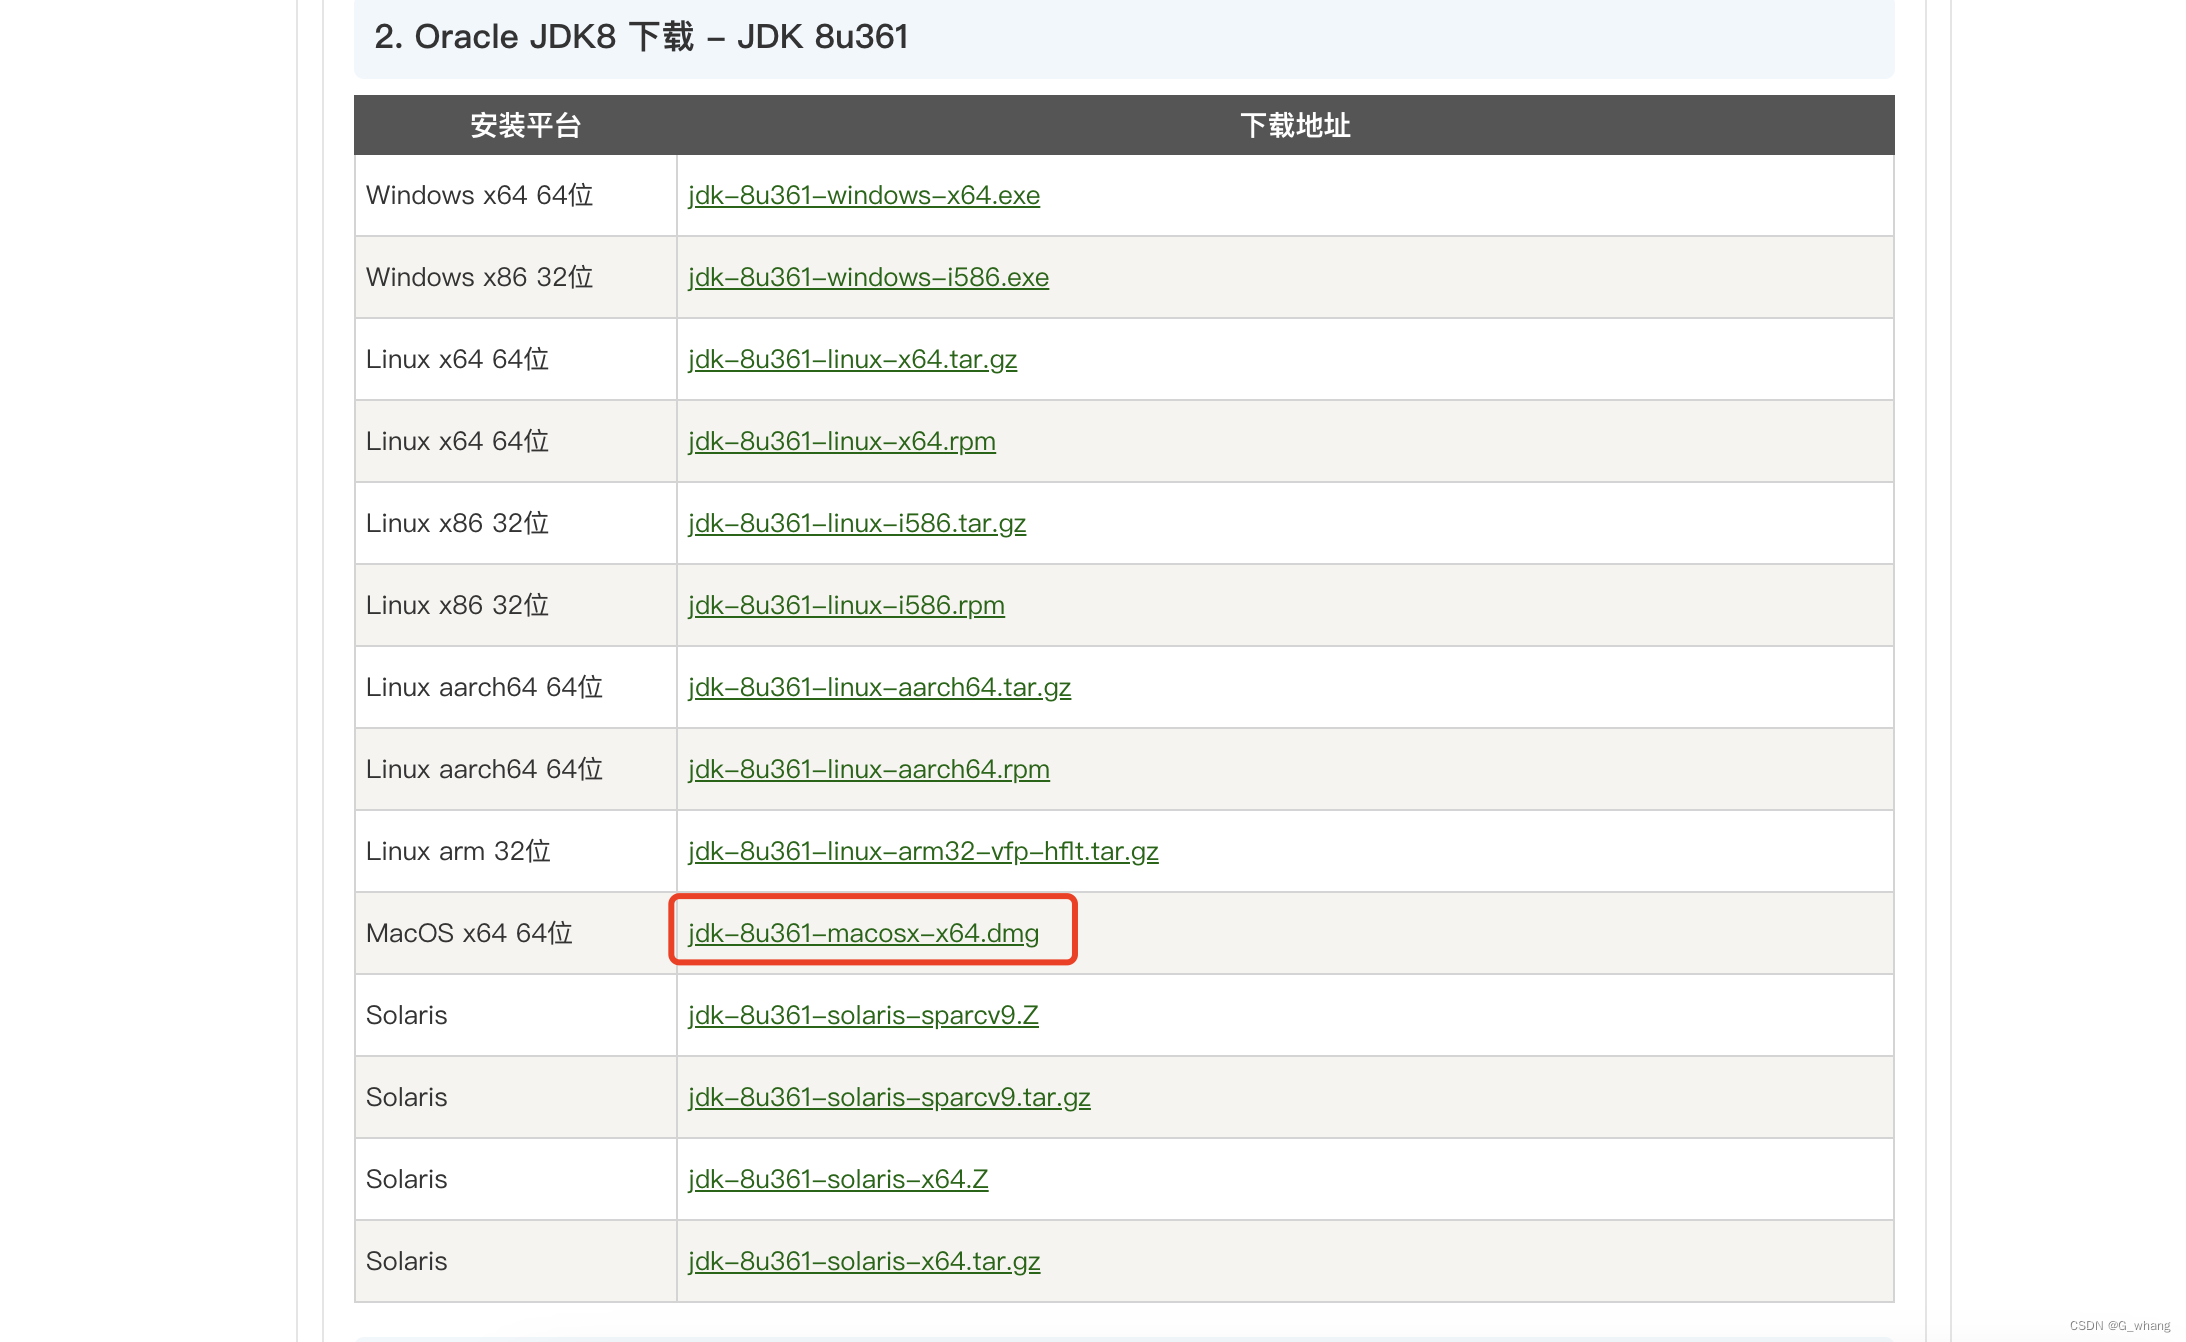Image resolution: width=2186 pixels, height=1342 pixels.
Task: Download jdk-8u361-windows-i586.exe
Action: tap(866, 277)
